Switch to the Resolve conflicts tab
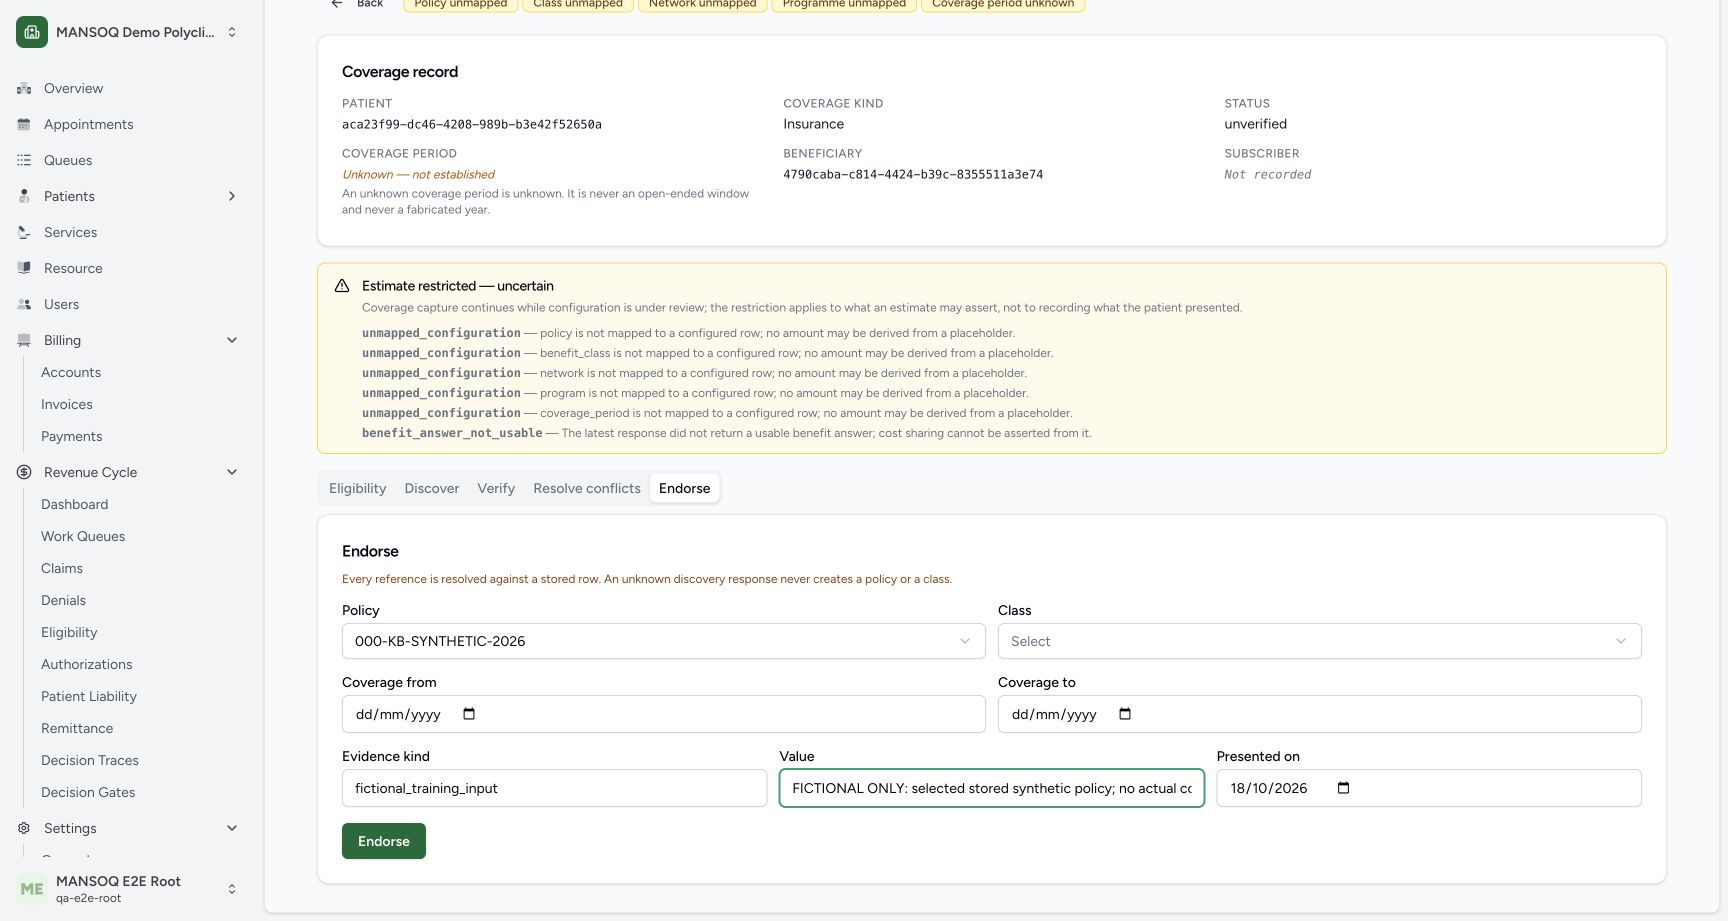 [x=587, y=488]
